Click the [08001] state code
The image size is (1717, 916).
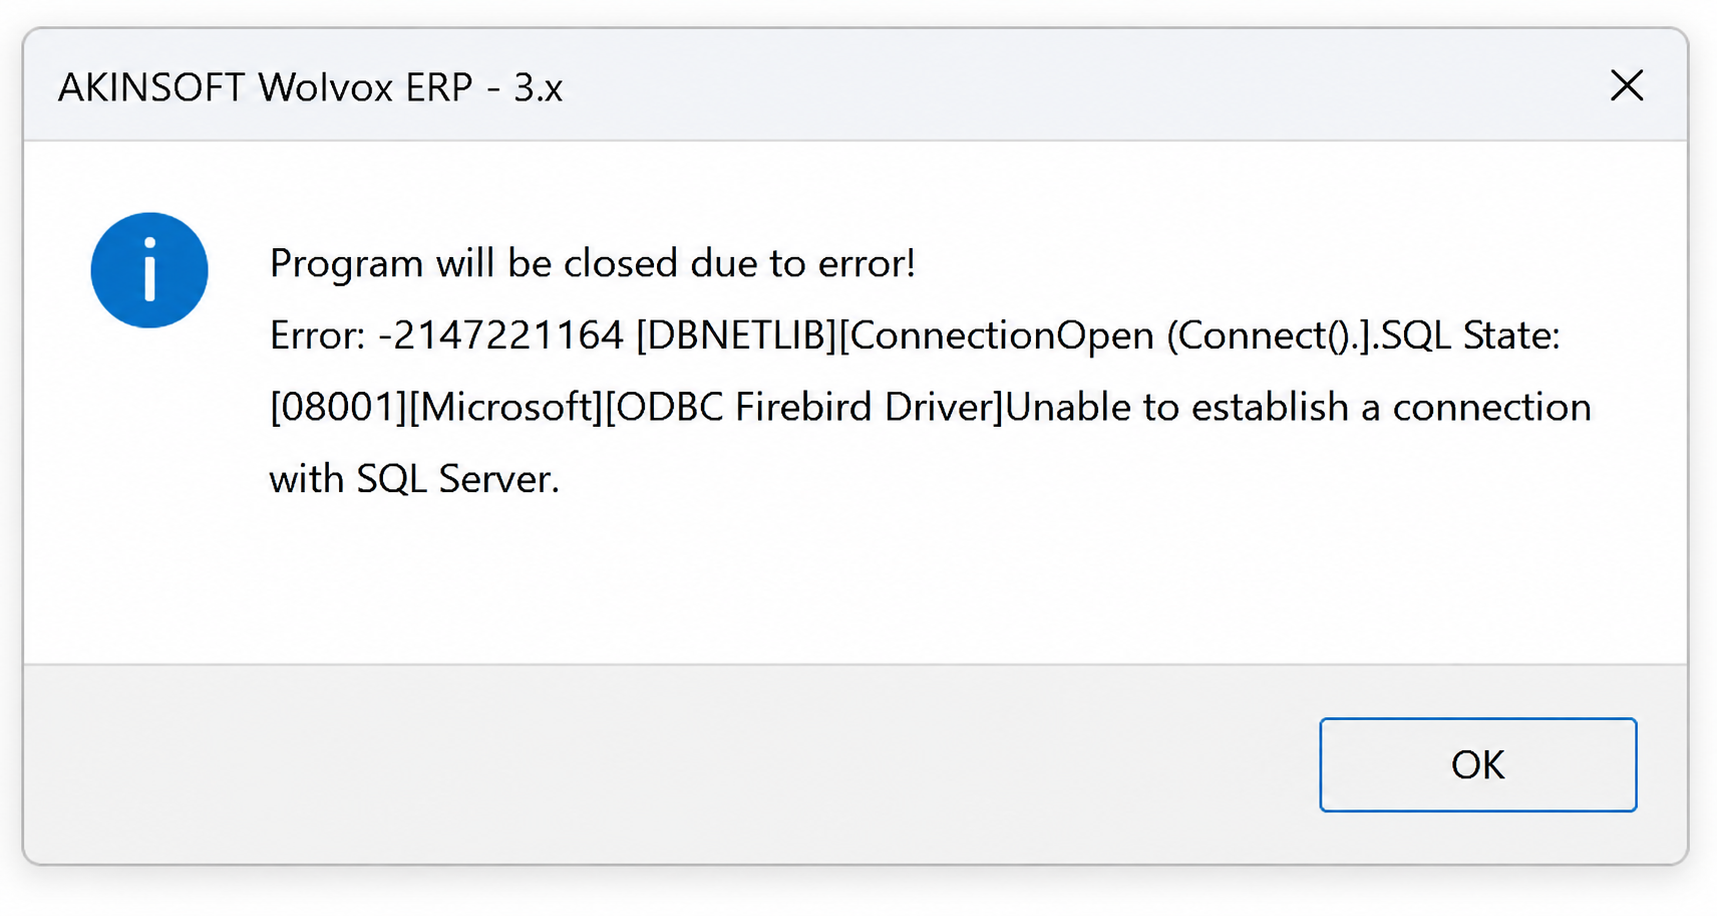click(339, 407)
